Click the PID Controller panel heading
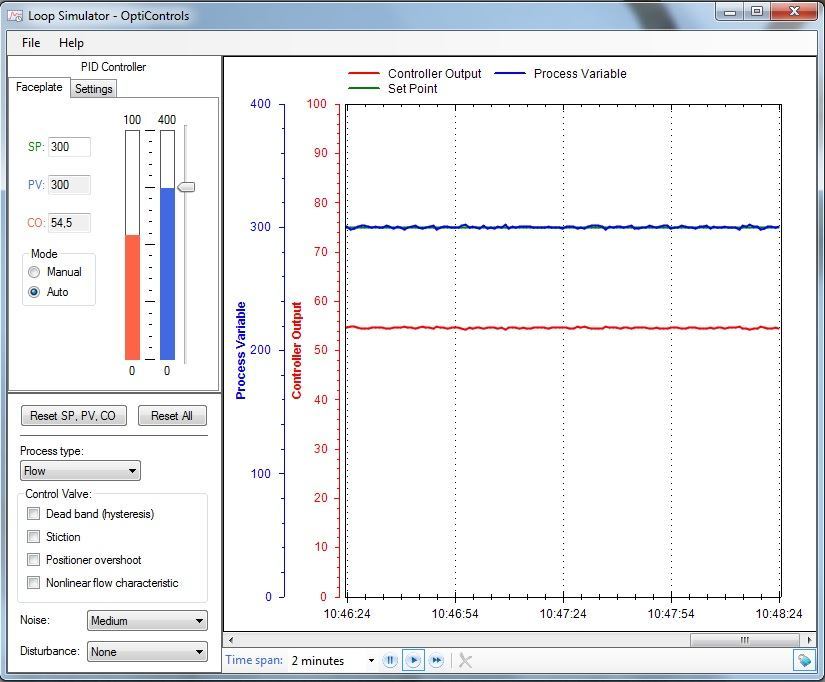Screen dimensions: 825x682 pyautogui.click(x=113, y=67)
